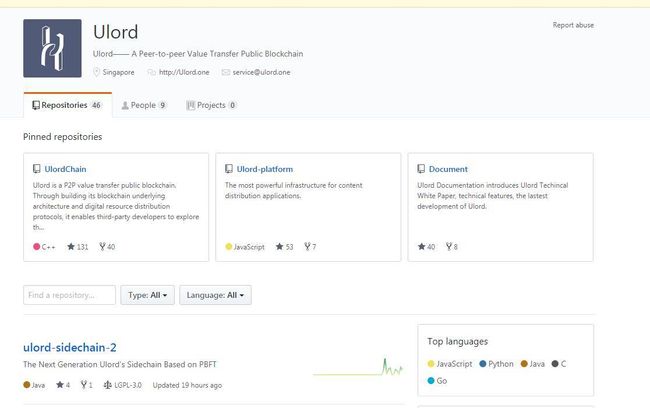Click the repo icon next to Document

click(x=421, y=169)
